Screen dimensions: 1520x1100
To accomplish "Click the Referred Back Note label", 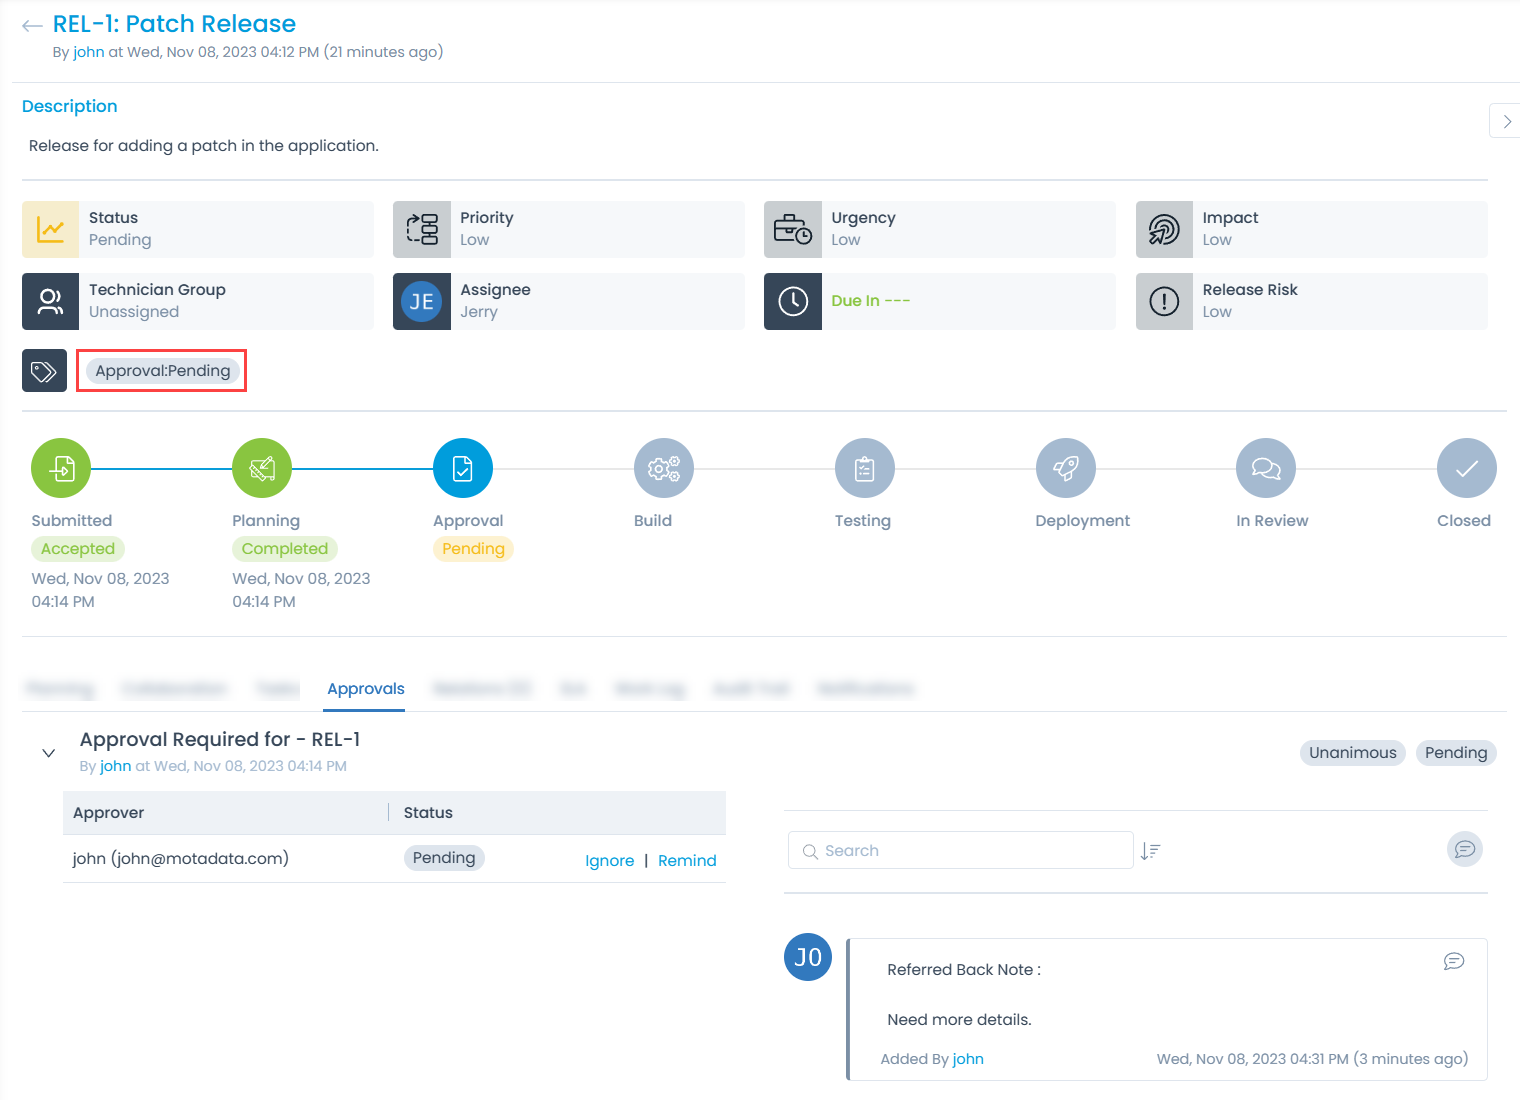I will 964,970.
